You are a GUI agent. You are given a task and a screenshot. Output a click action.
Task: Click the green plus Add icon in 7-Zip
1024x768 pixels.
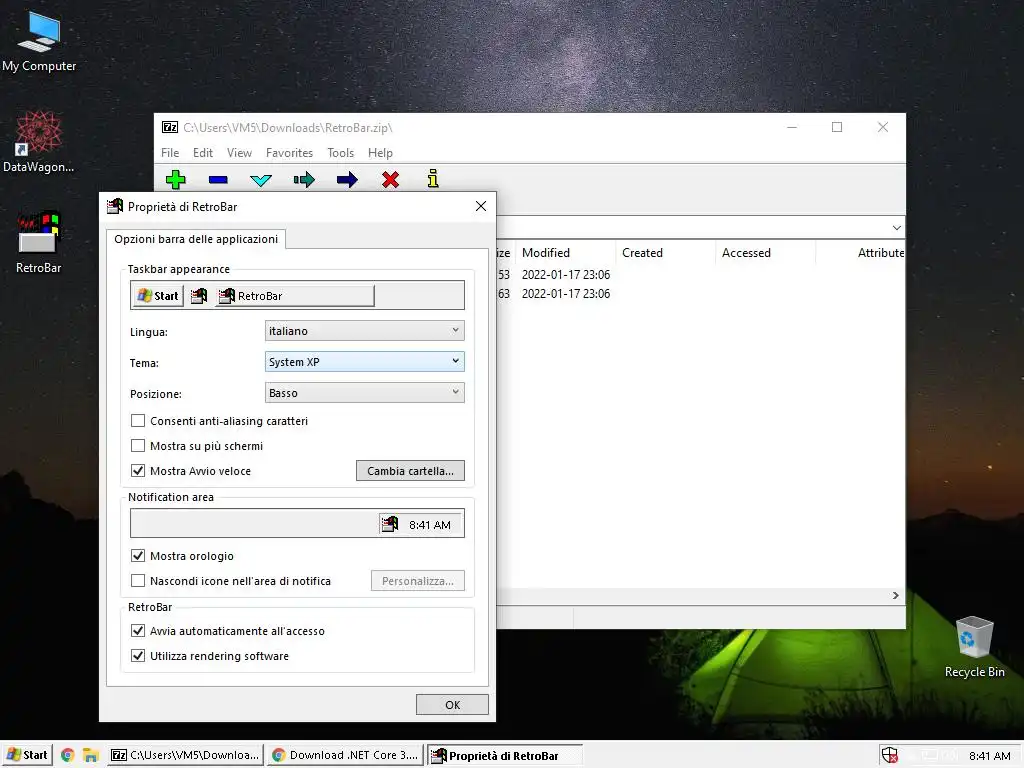176,179
